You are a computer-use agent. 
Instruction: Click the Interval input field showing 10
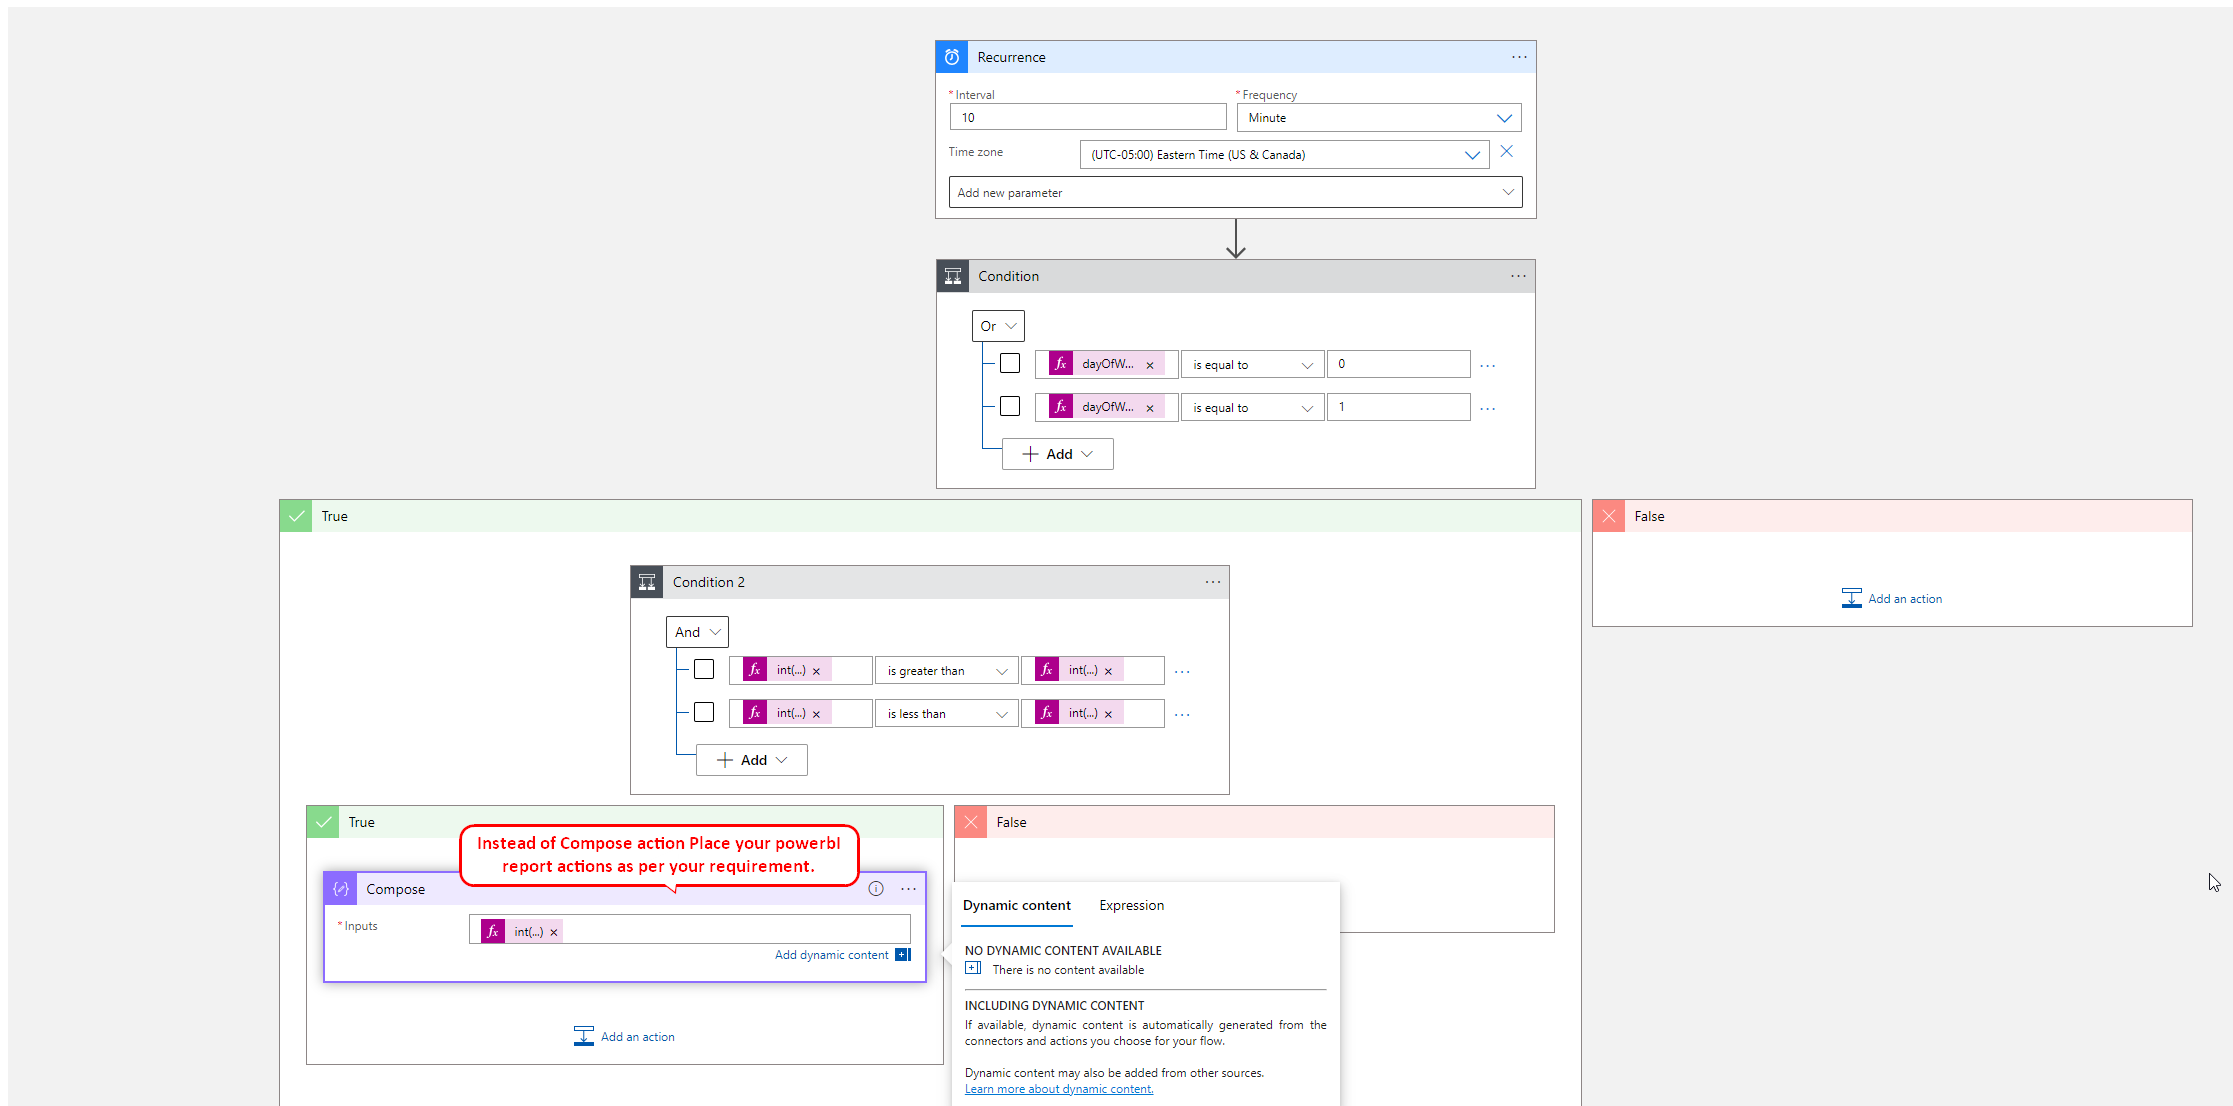(1087, 117)
